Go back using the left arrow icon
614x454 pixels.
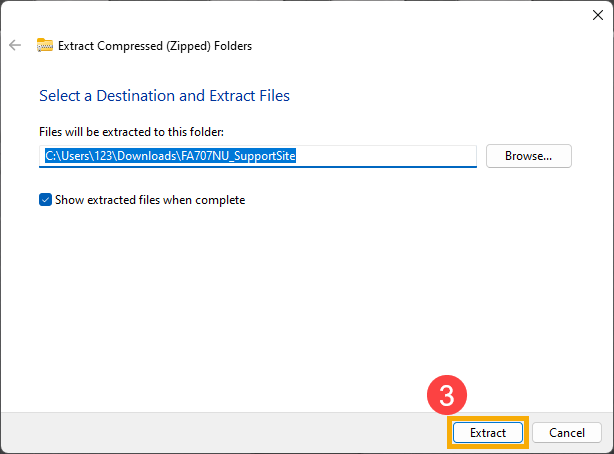coord(15,45)
